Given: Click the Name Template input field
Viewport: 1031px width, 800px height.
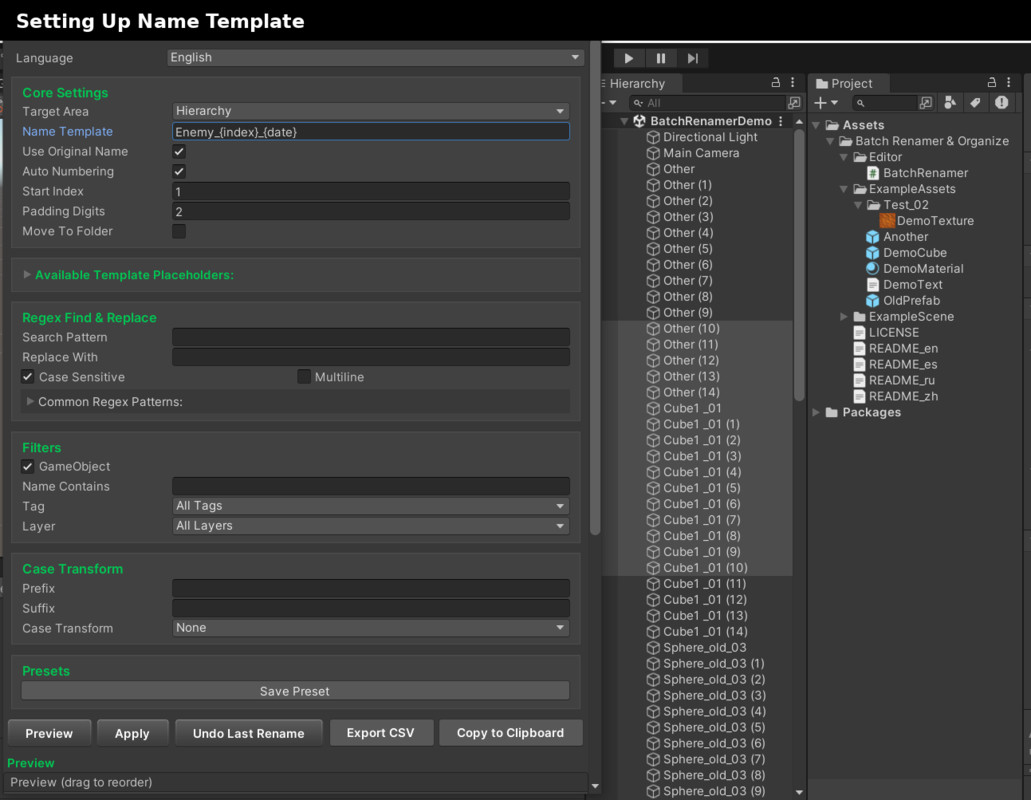Looking at the screenshot, I should tap(371, 131).
